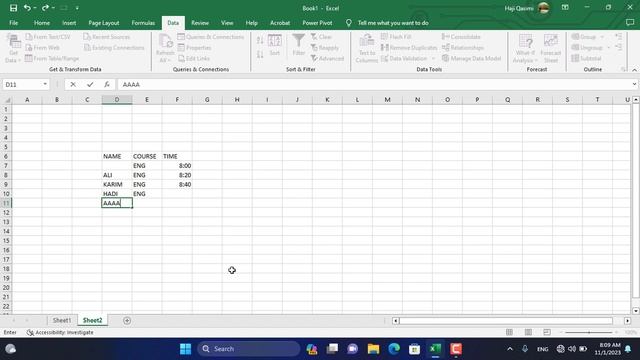This screenshot has width=640, height=360.
Task: Cancel the cell entry with X
Action: click(x=73, y=84)
